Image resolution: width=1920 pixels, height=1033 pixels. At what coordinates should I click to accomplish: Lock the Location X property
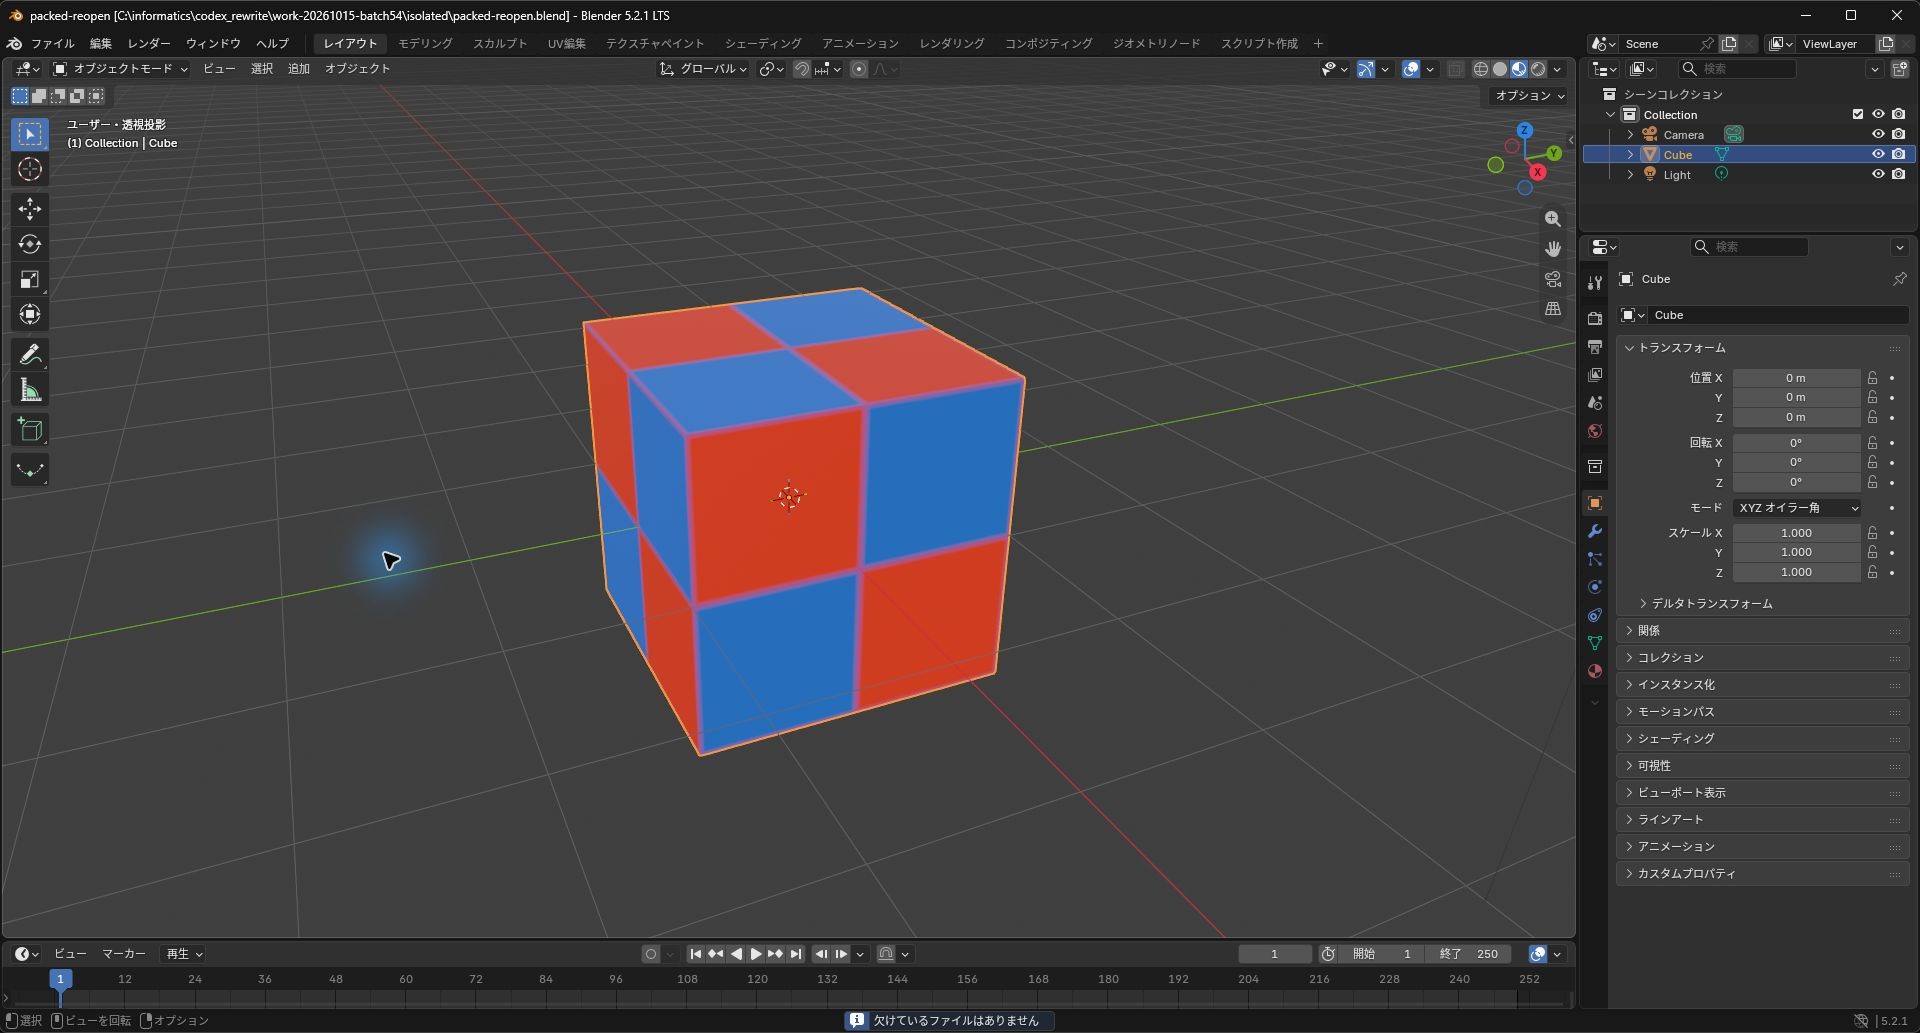coord(1872,378)
